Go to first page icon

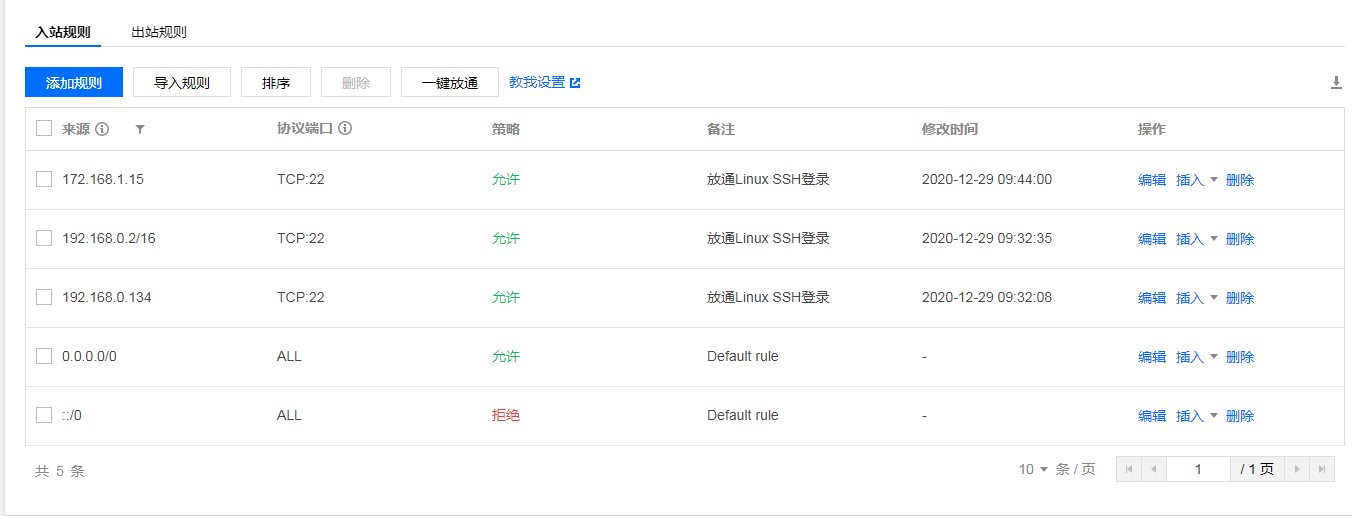click(1129, 469)
